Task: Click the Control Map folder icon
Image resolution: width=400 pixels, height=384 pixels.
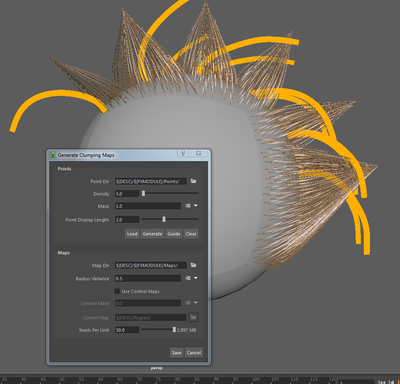Action: (193, 317)
